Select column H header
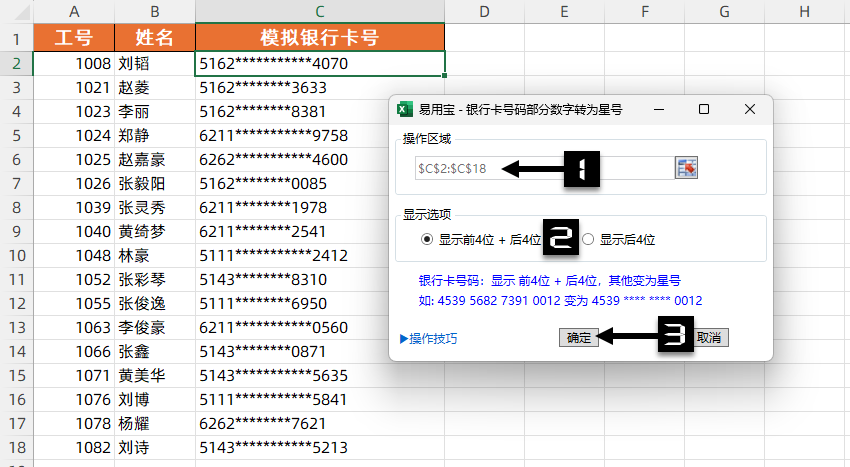 click(804, 11)
